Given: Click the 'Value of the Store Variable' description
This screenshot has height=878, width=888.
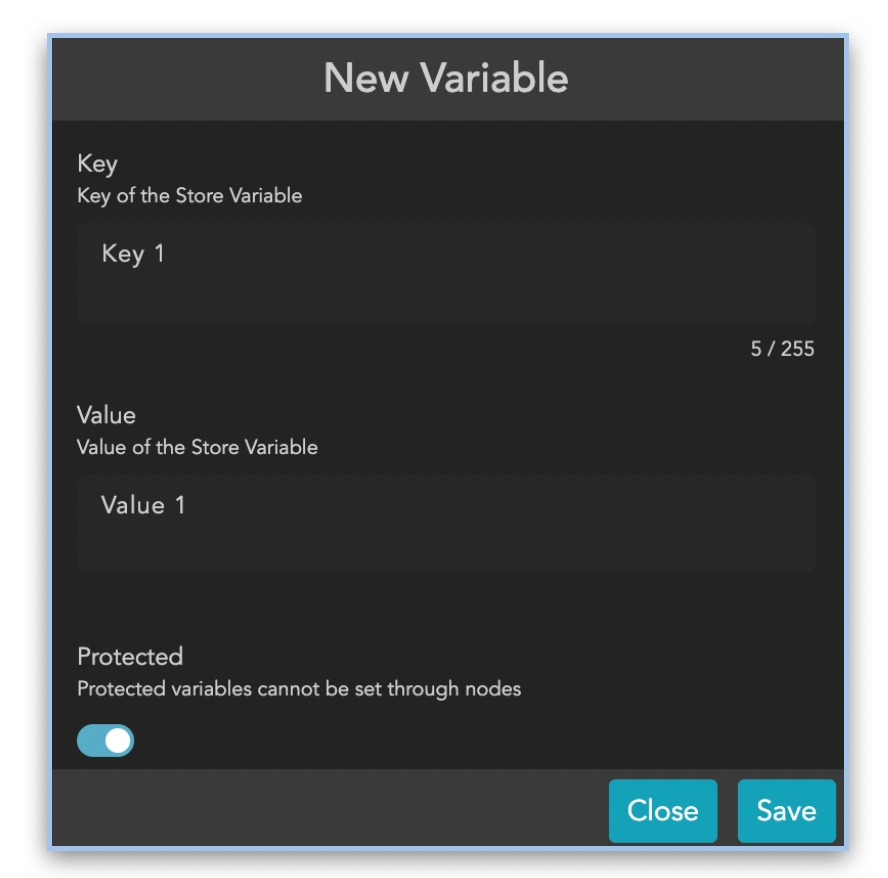Looking at the screenshot, I should (197, 447).
